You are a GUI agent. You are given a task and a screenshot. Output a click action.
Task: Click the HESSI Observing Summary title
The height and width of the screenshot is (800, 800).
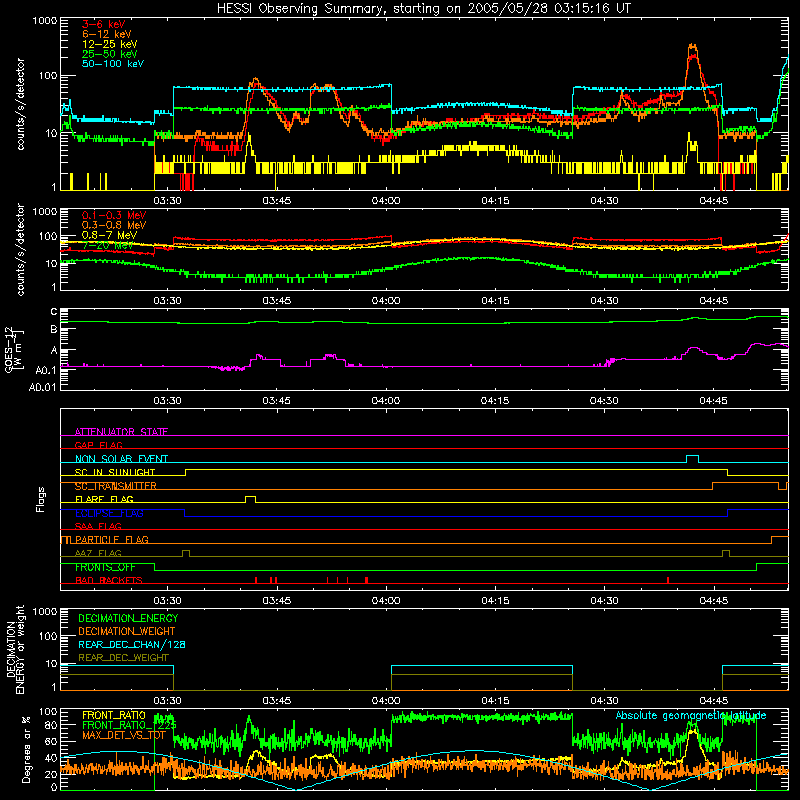click(x=423, y=9)
